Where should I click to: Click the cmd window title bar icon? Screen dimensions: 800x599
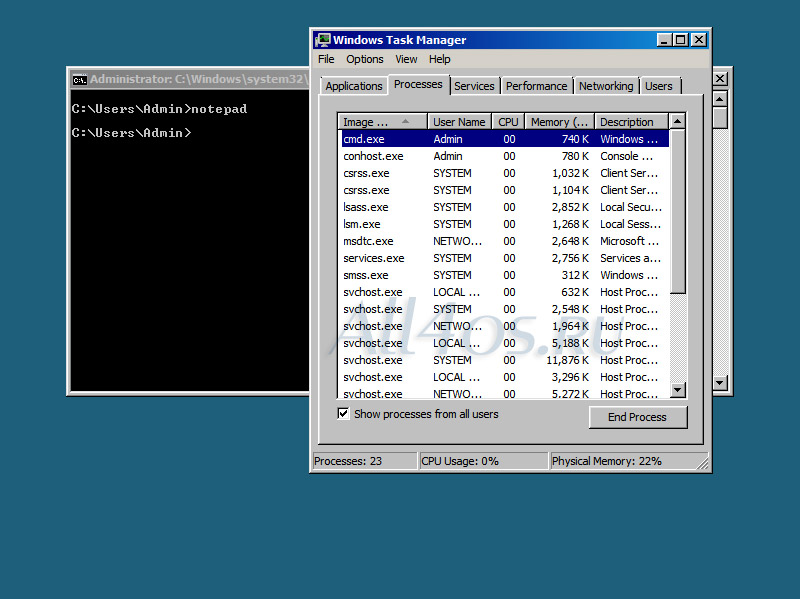coord(79,80)
